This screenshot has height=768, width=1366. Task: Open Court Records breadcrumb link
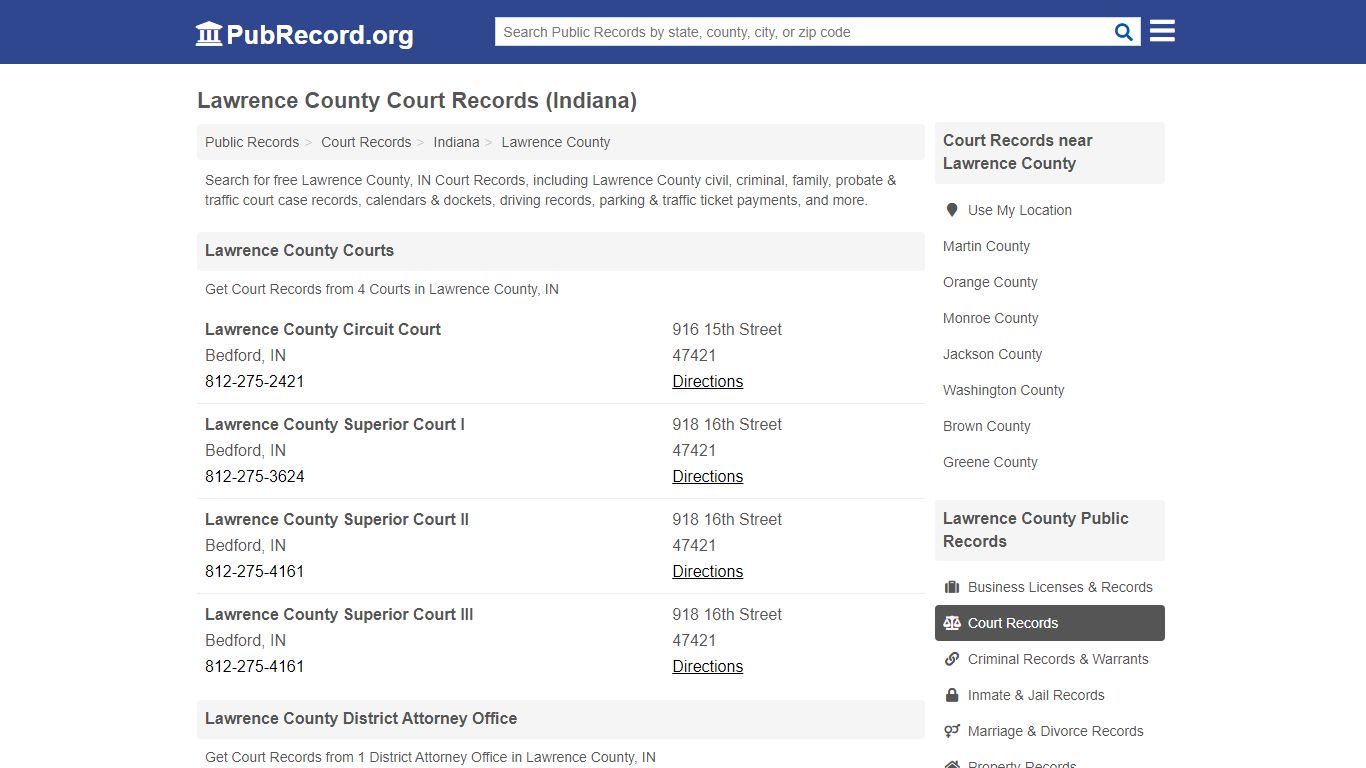[x=366, y=142]
